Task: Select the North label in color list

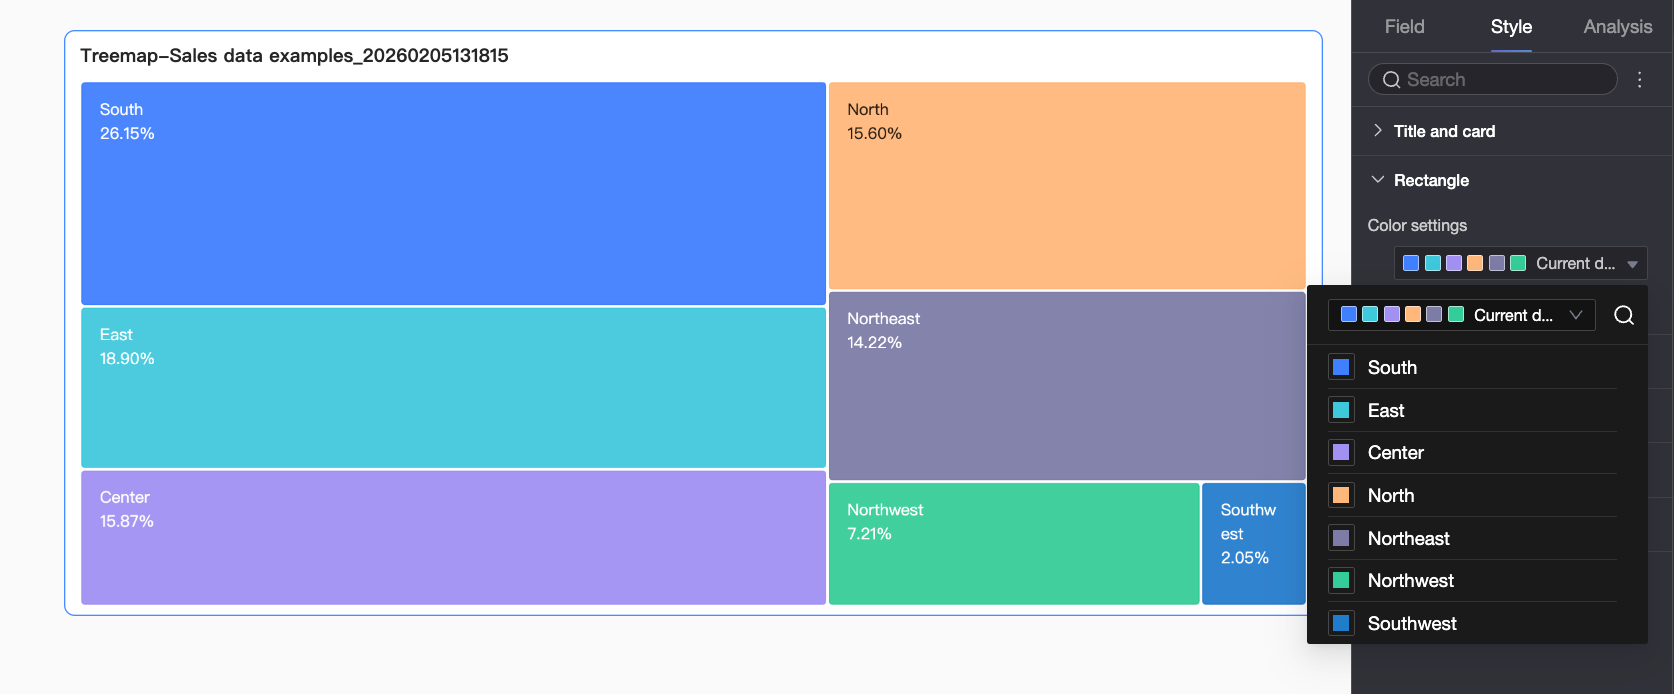Action: point(1391,495)
